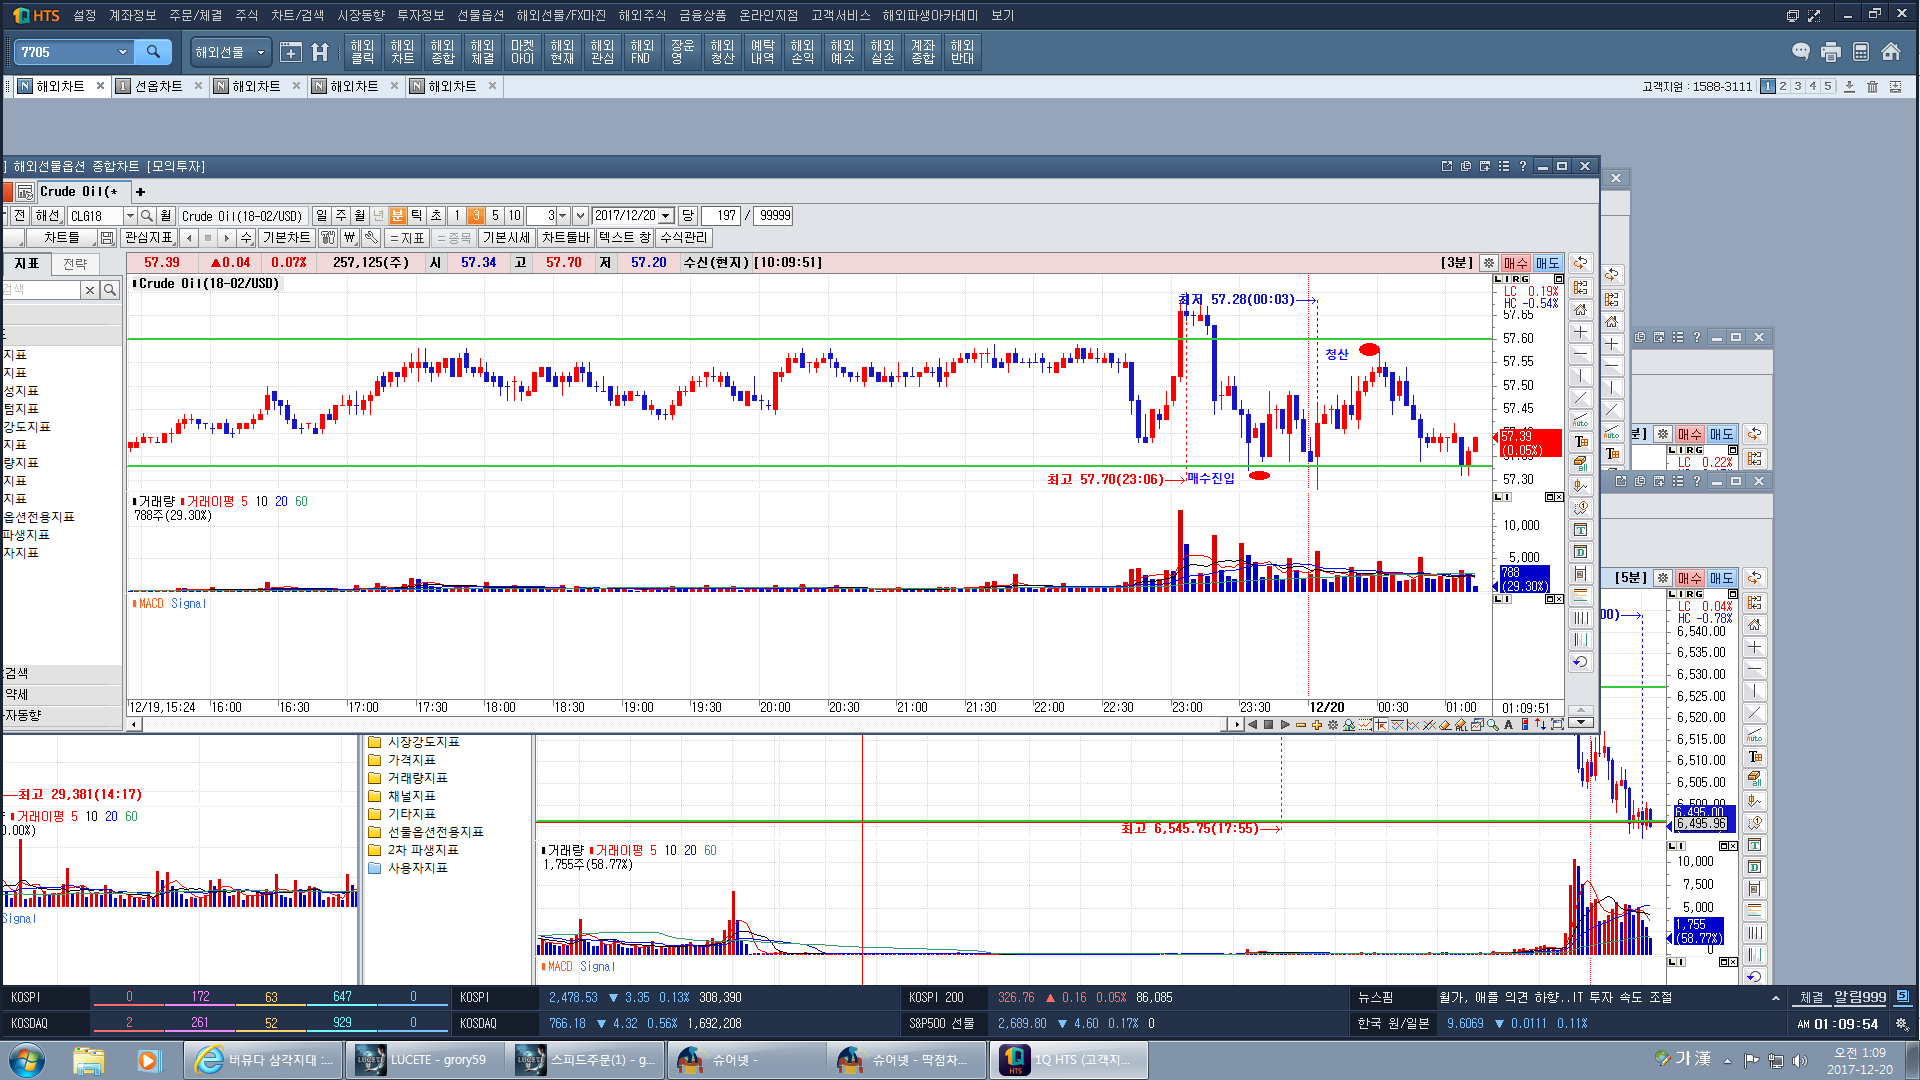Select the vertical line drawing tool
The width and height of the screenshot is (1920, 1080).
click(x=1580, y=376)
